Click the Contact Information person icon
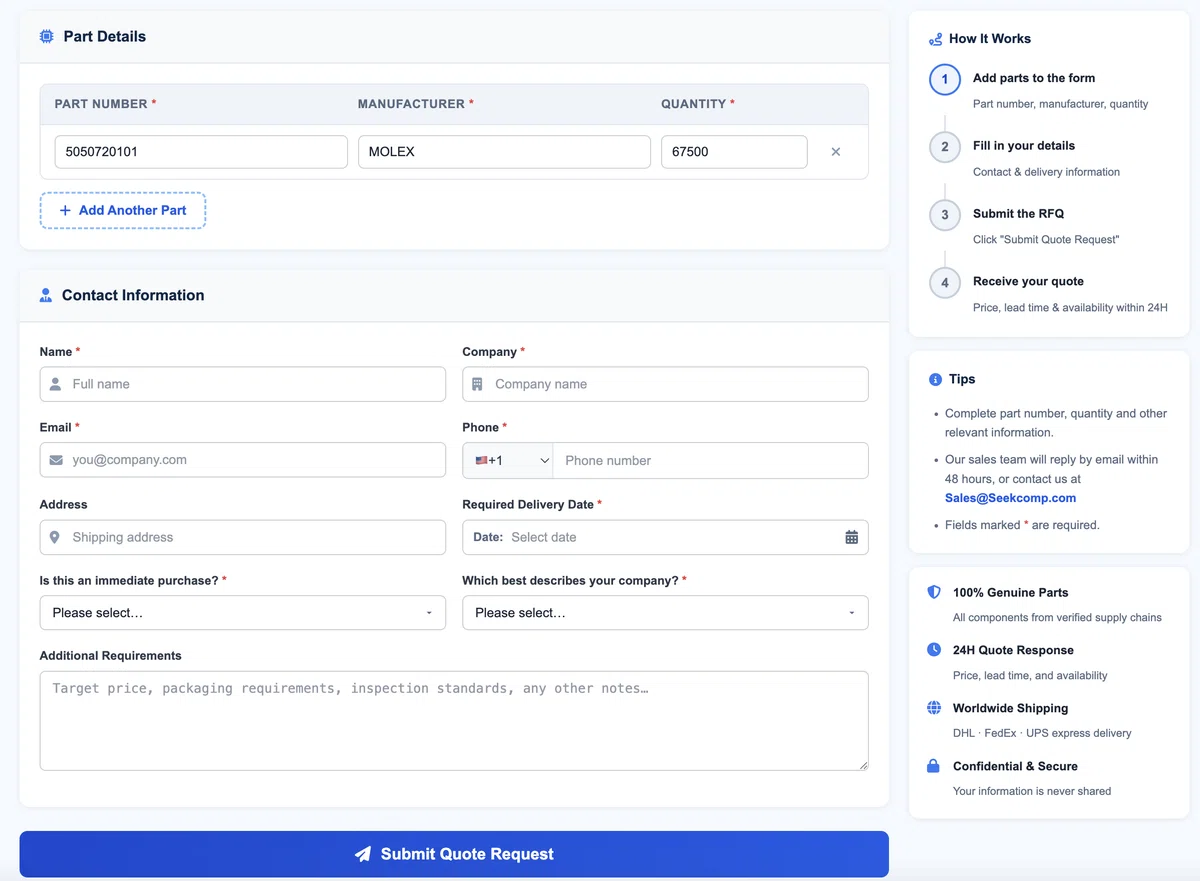 [x=46, y=296]
